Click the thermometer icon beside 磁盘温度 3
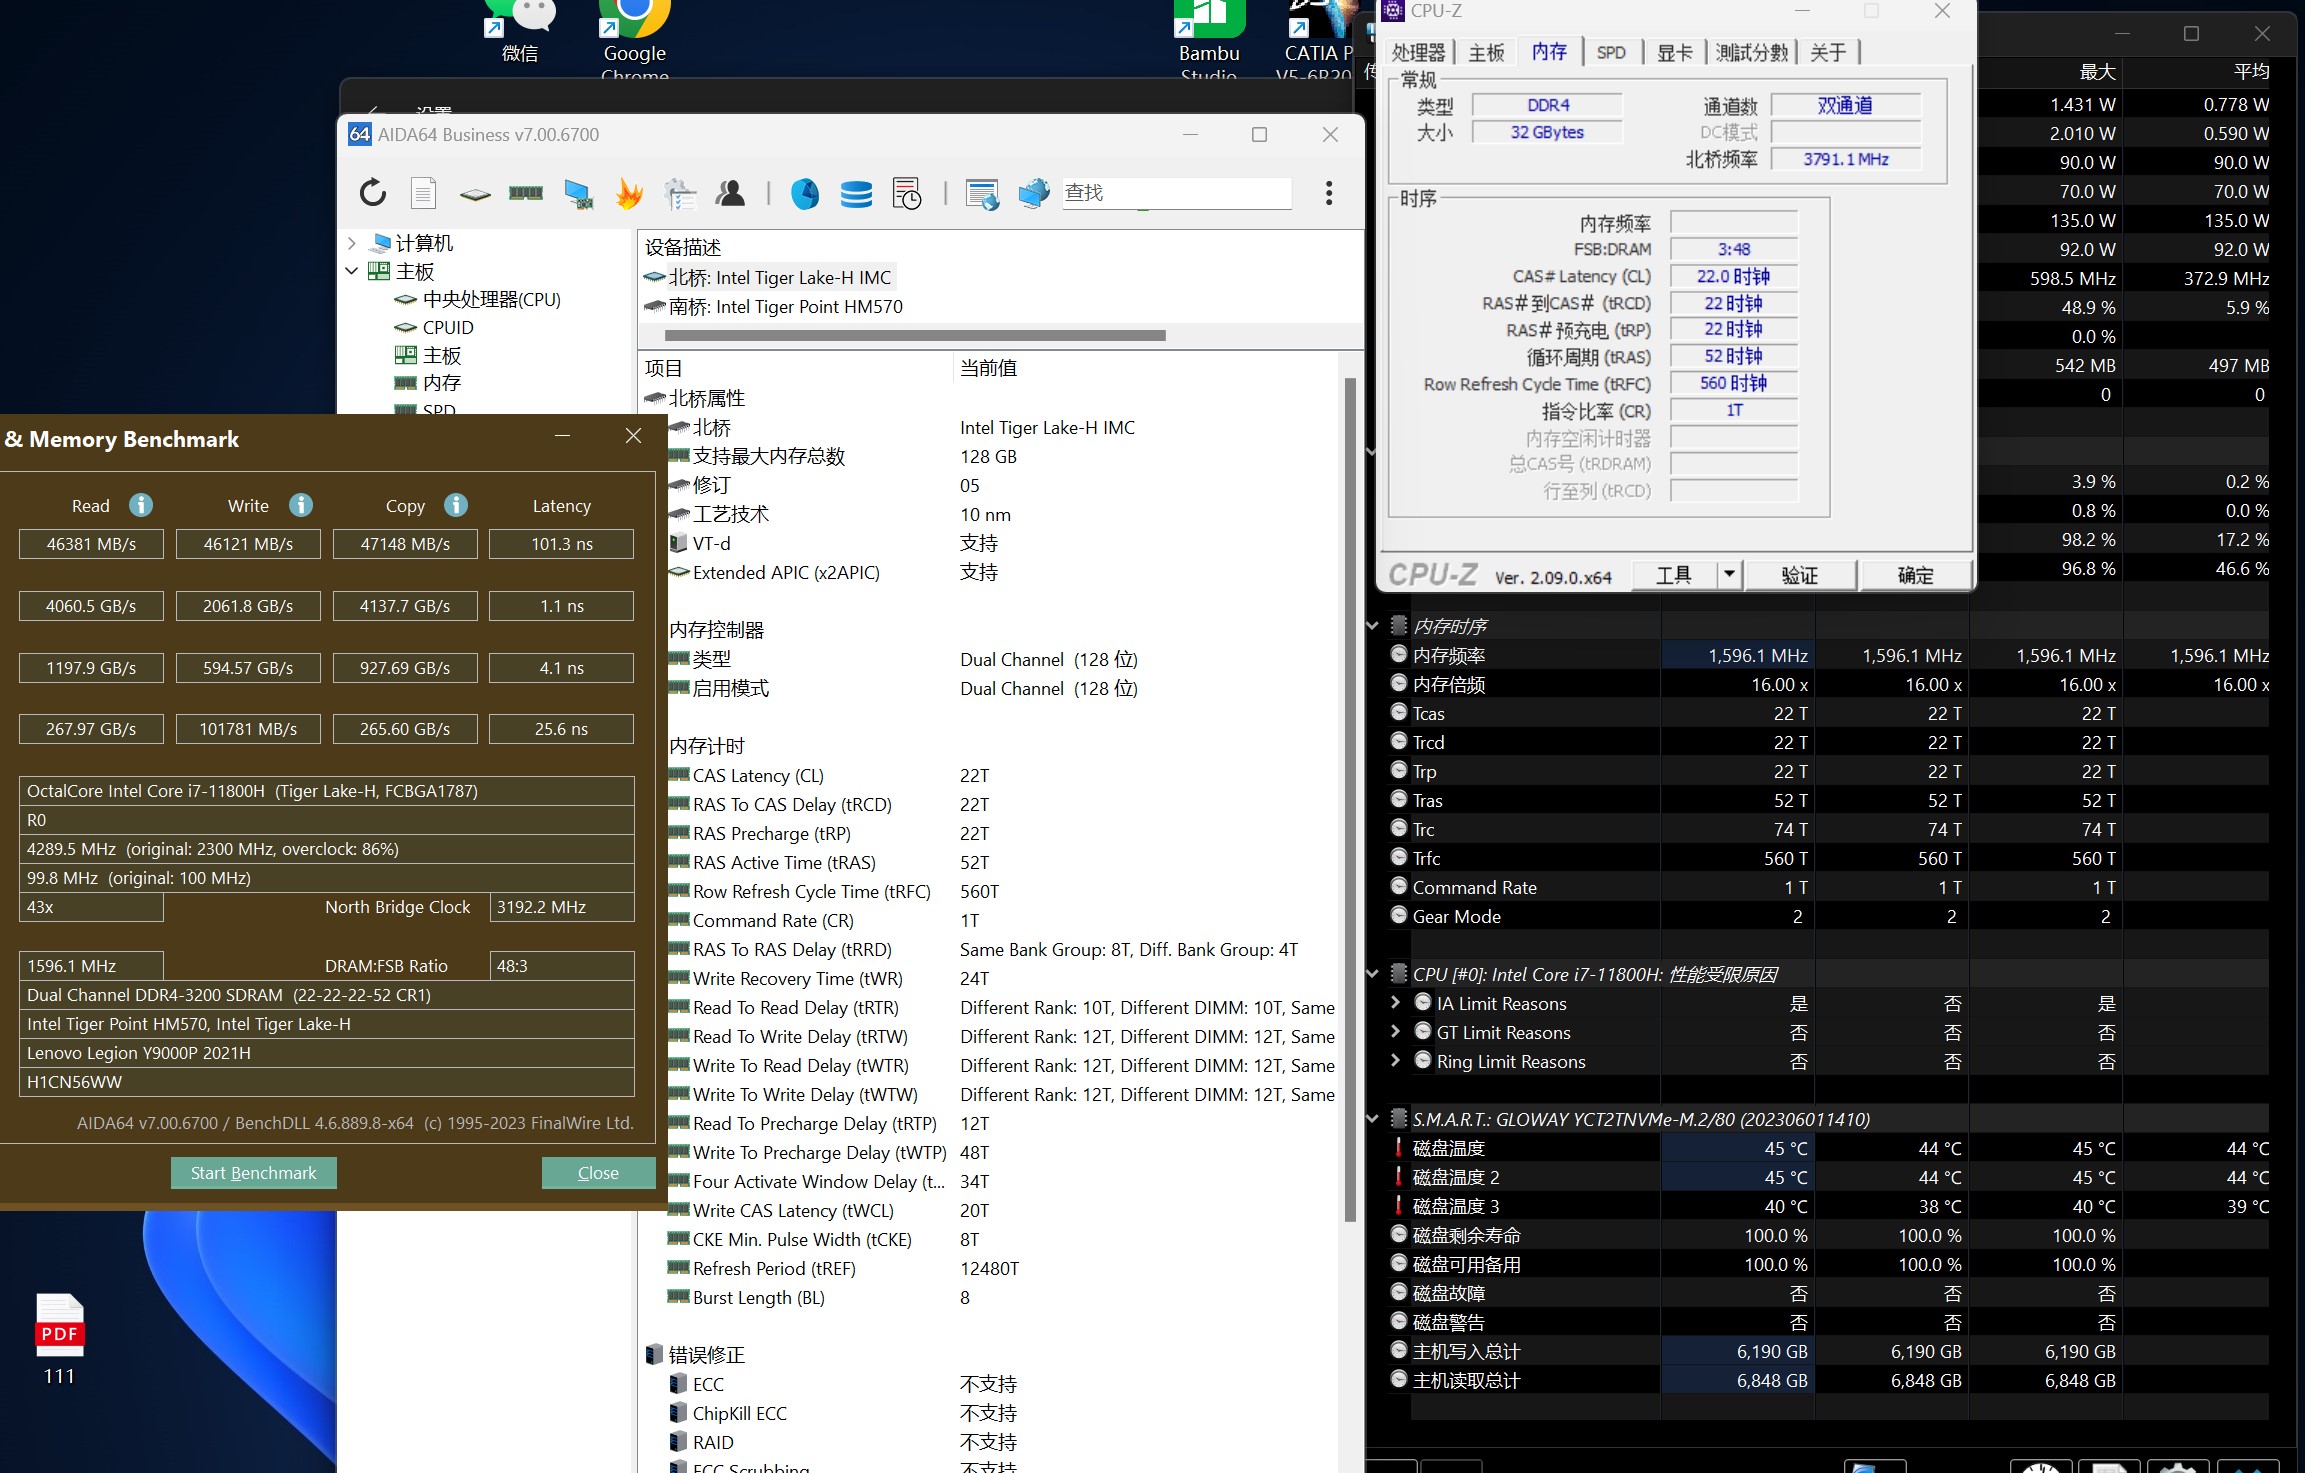This screenshot has width=2305, height=1473. pos(1399,1205)
